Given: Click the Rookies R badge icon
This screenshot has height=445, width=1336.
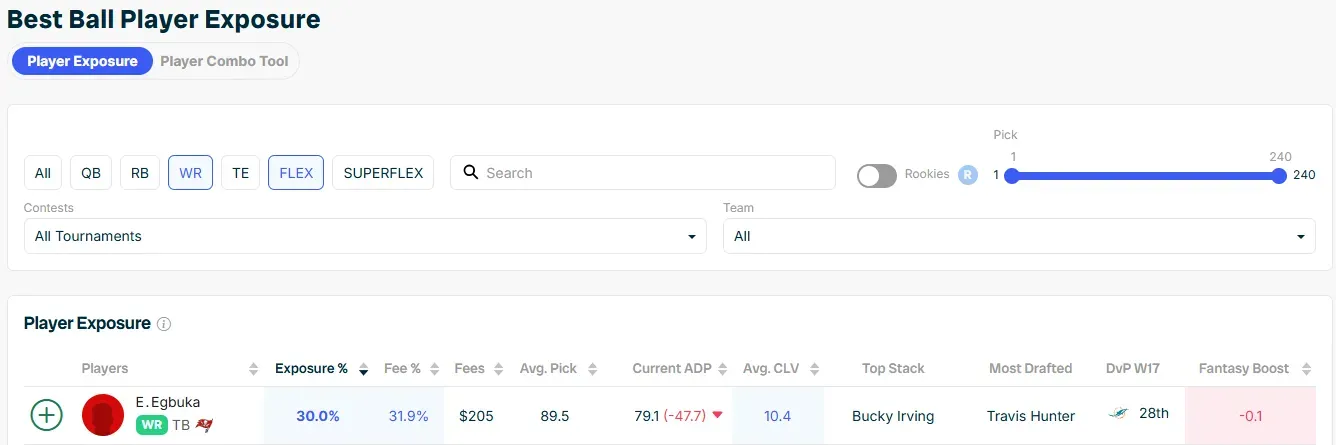Looking at the screenshot, I should 967,174.
